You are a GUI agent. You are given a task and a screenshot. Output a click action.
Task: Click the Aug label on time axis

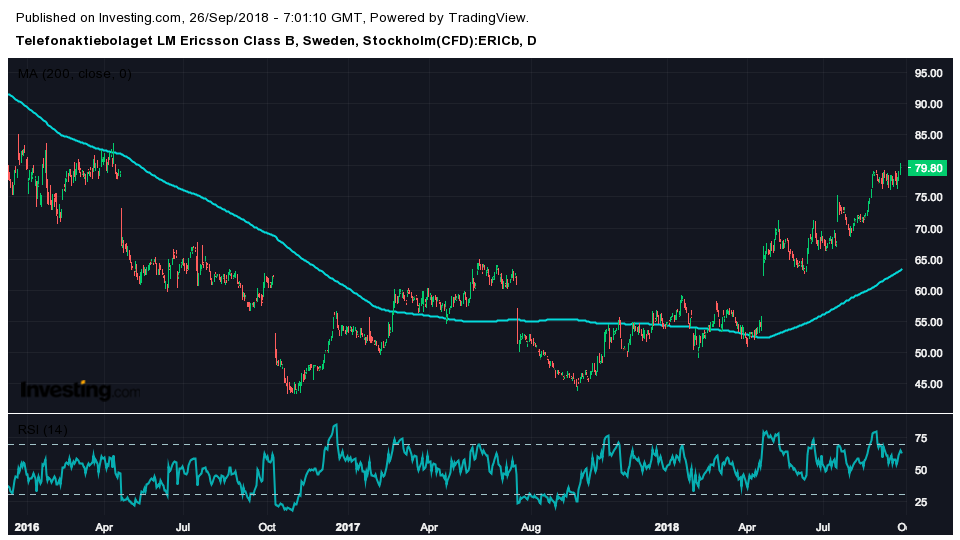coord(531,527)
